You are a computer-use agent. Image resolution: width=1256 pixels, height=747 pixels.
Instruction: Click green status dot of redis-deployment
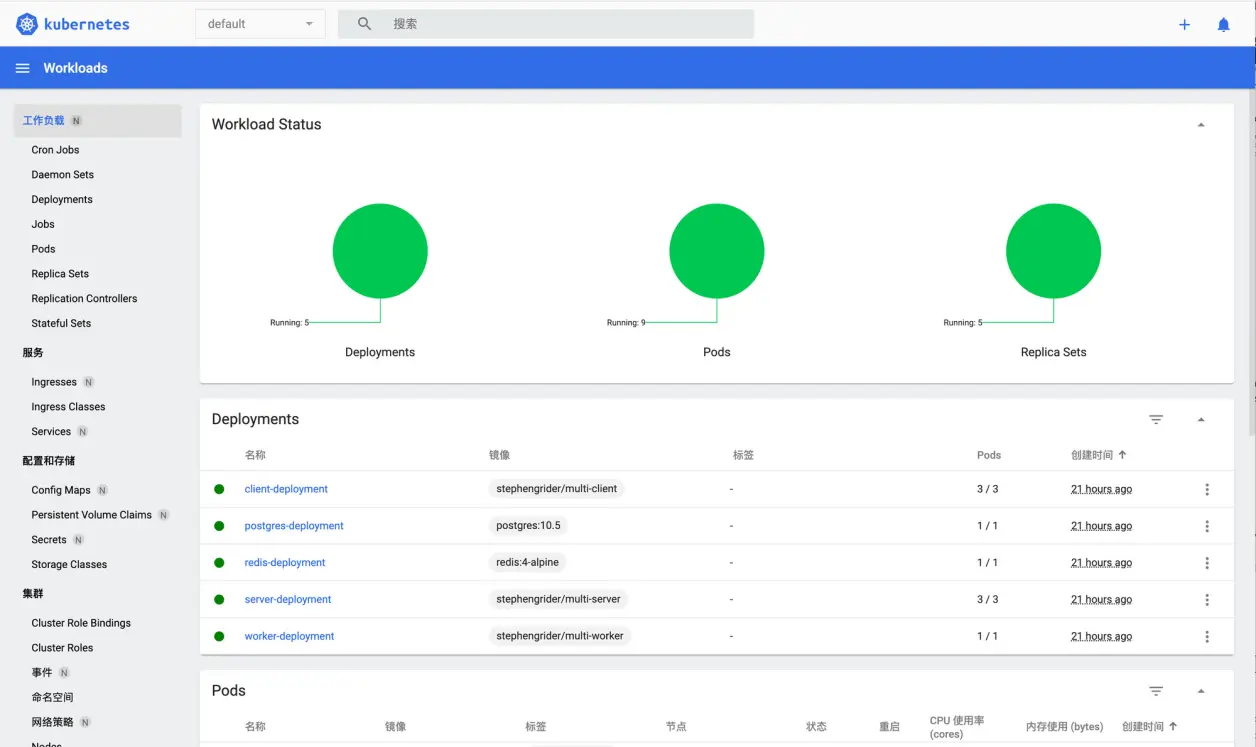(x=219, y=563)
